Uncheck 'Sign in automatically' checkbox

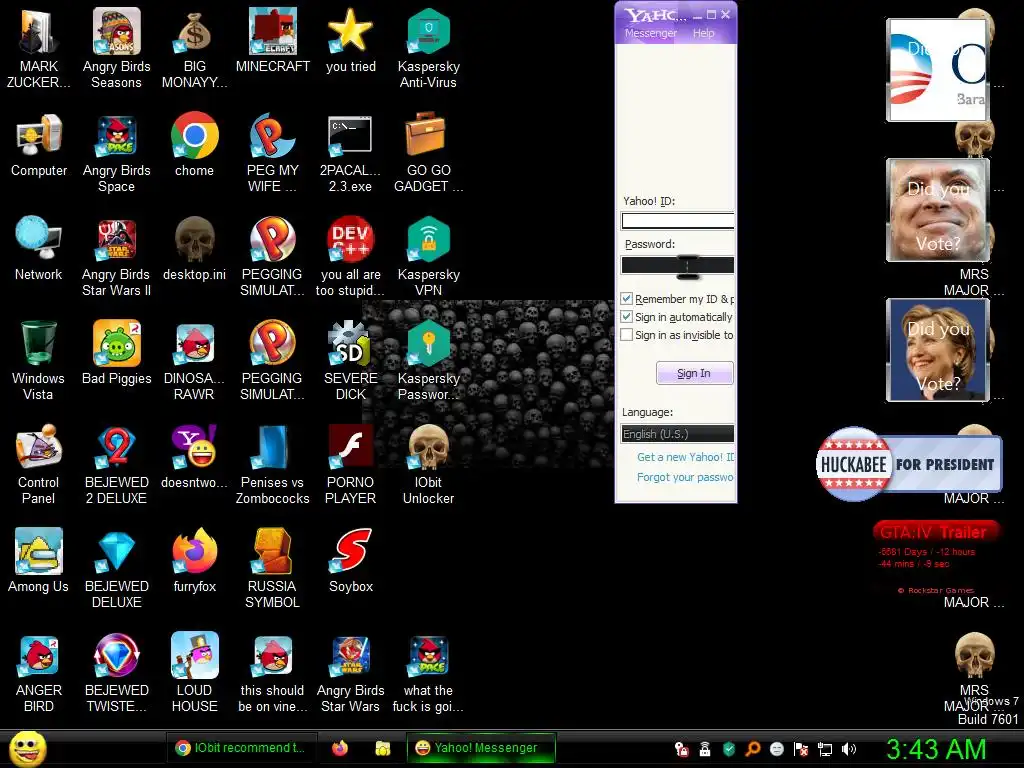(626, 317)
